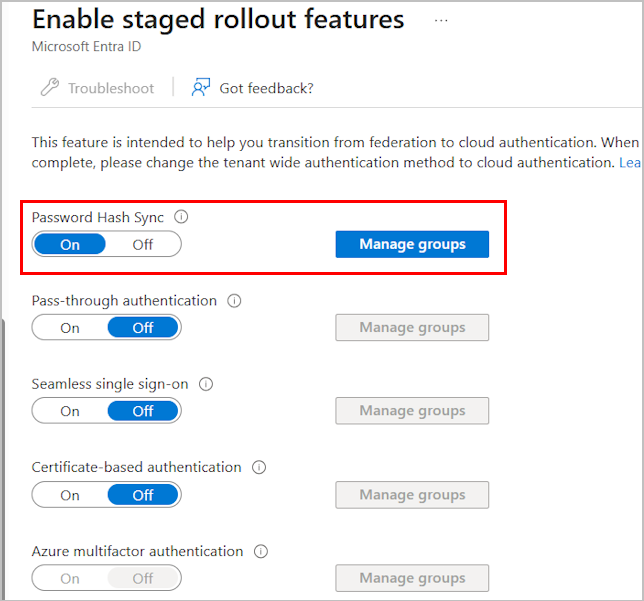Click the info icon next to Azure multifactor authentication
This screenshot has height=601, width=644.
pyautogui.click(x=261, y=551)
